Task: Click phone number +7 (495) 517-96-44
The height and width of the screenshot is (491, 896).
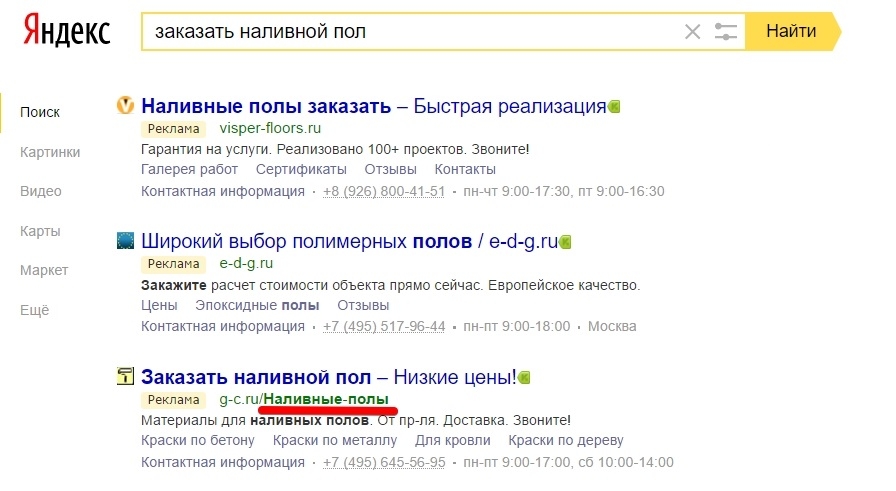Action: [x=383, y=327]
